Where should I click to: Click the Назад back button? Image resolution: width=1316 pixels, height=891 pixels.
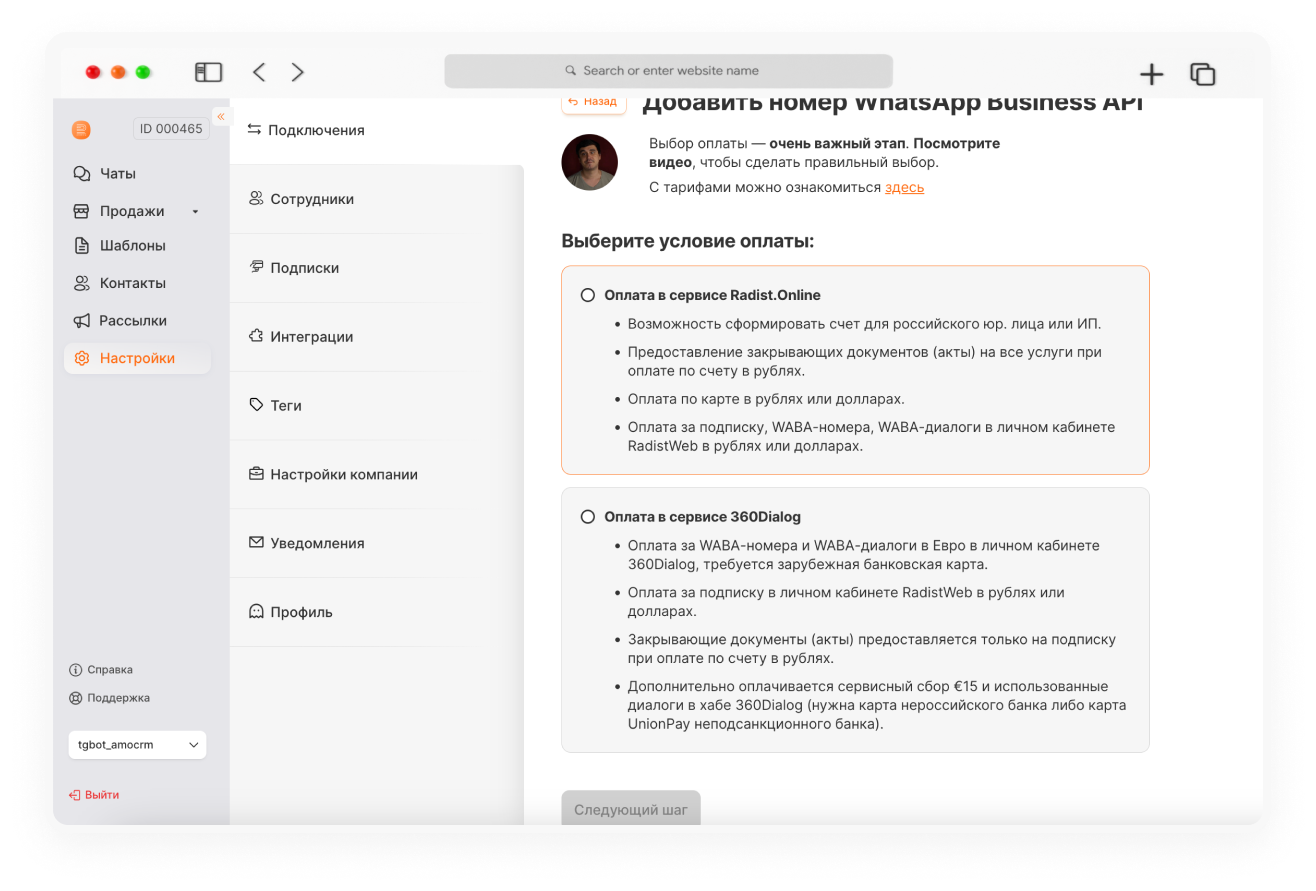[594, 102]
